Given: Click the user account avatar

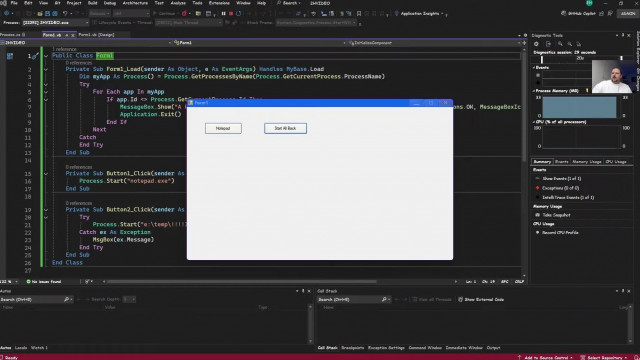Looking at the screenshot, I should click(x=589, y=3).
